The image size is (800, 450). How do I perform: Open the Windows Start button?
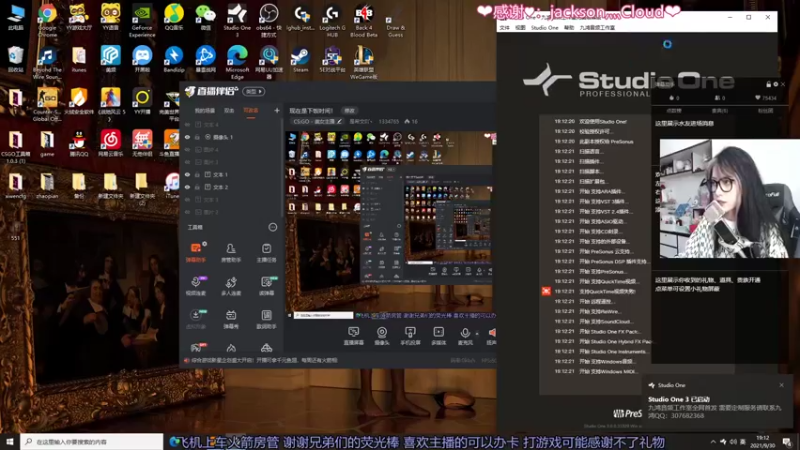click(10, 441)
